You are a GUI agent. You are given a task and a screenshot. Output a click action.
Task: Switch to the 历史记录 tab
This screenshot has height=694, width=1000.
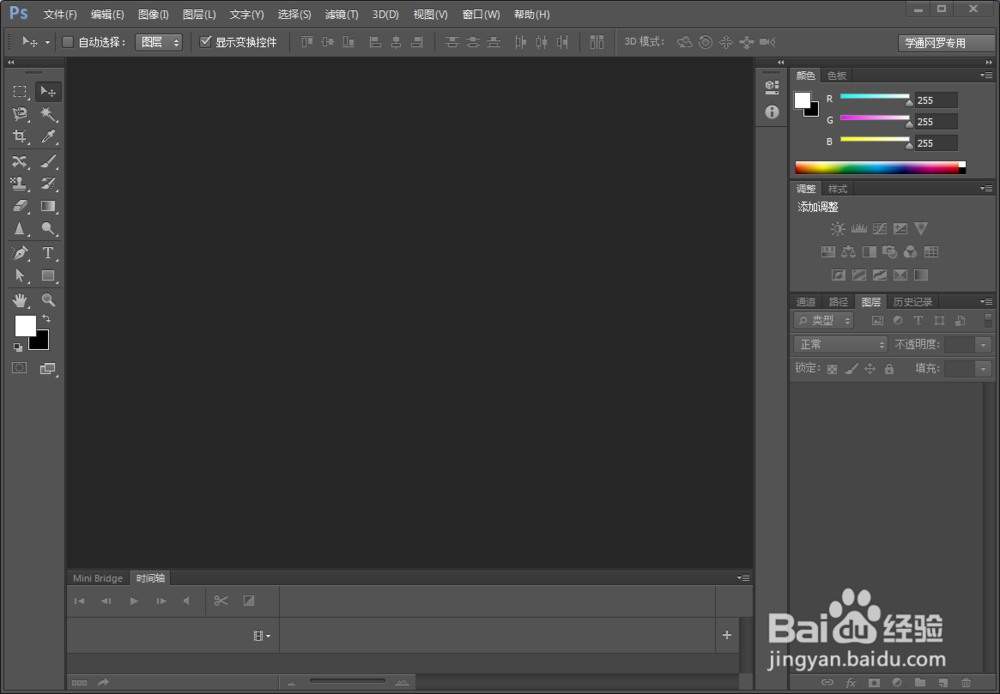coord(913,302)
